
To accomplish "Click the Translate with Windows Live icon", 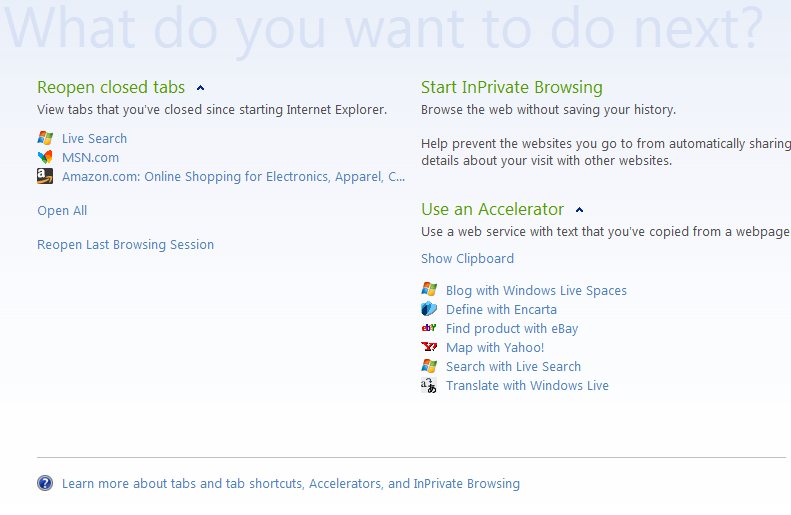I will pos(429,385).
